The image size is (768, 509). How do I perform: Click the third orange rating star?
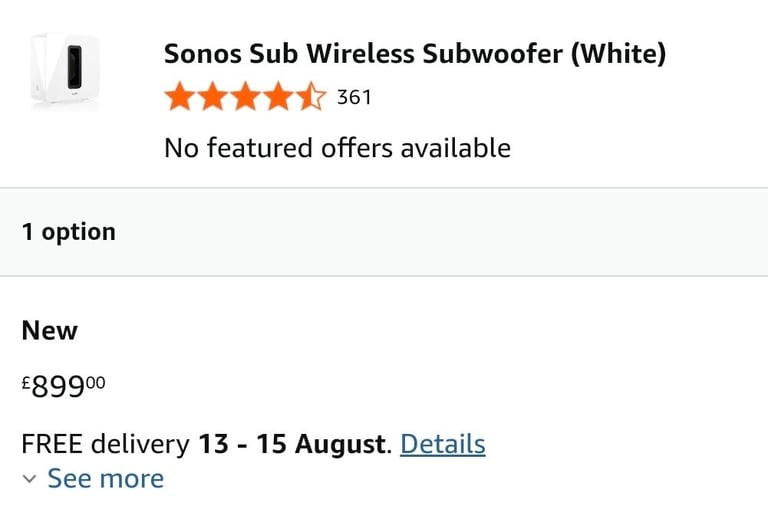click(245, 97)
